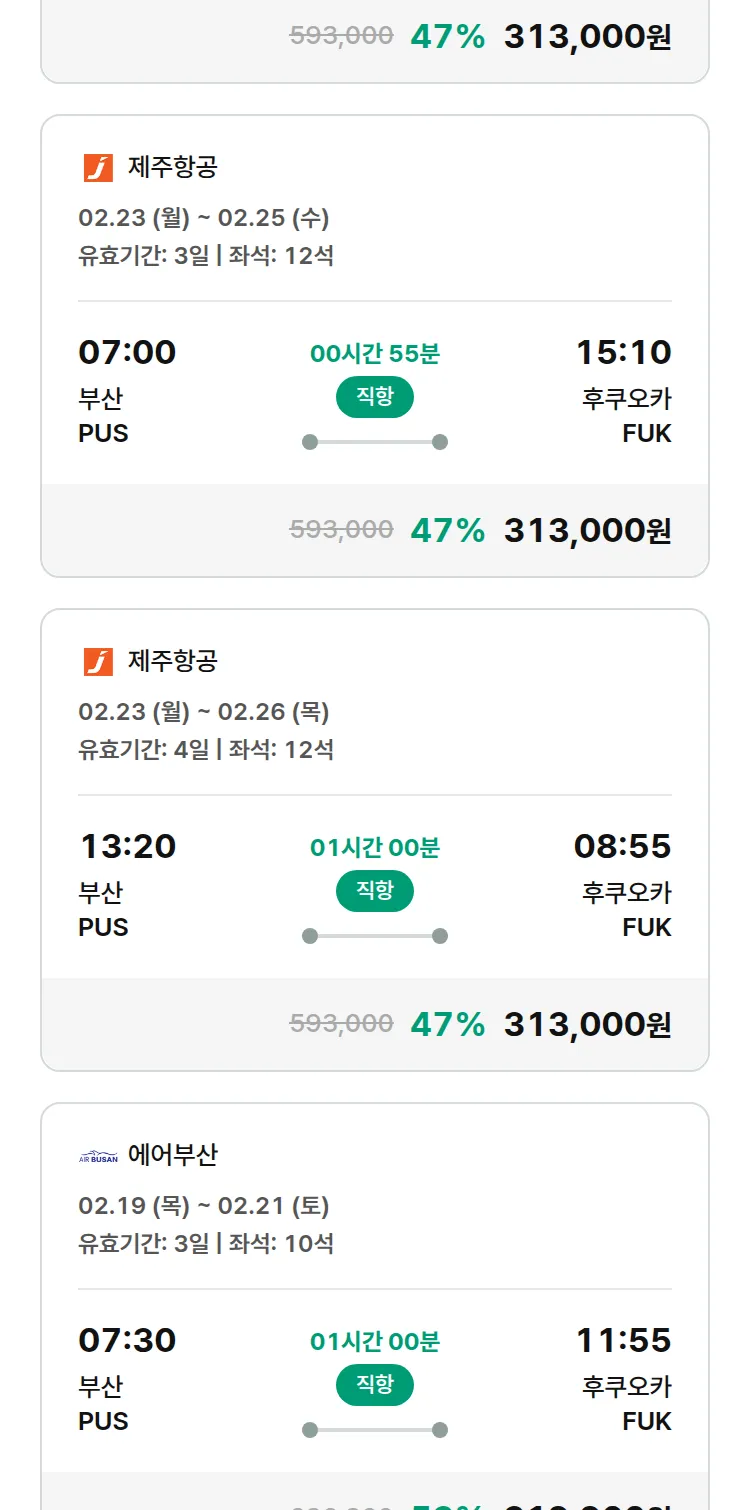Tap 직항 badge on the 07:30 departure flight
This screenshot has height=1510, width=750.
click(374, 1385)
